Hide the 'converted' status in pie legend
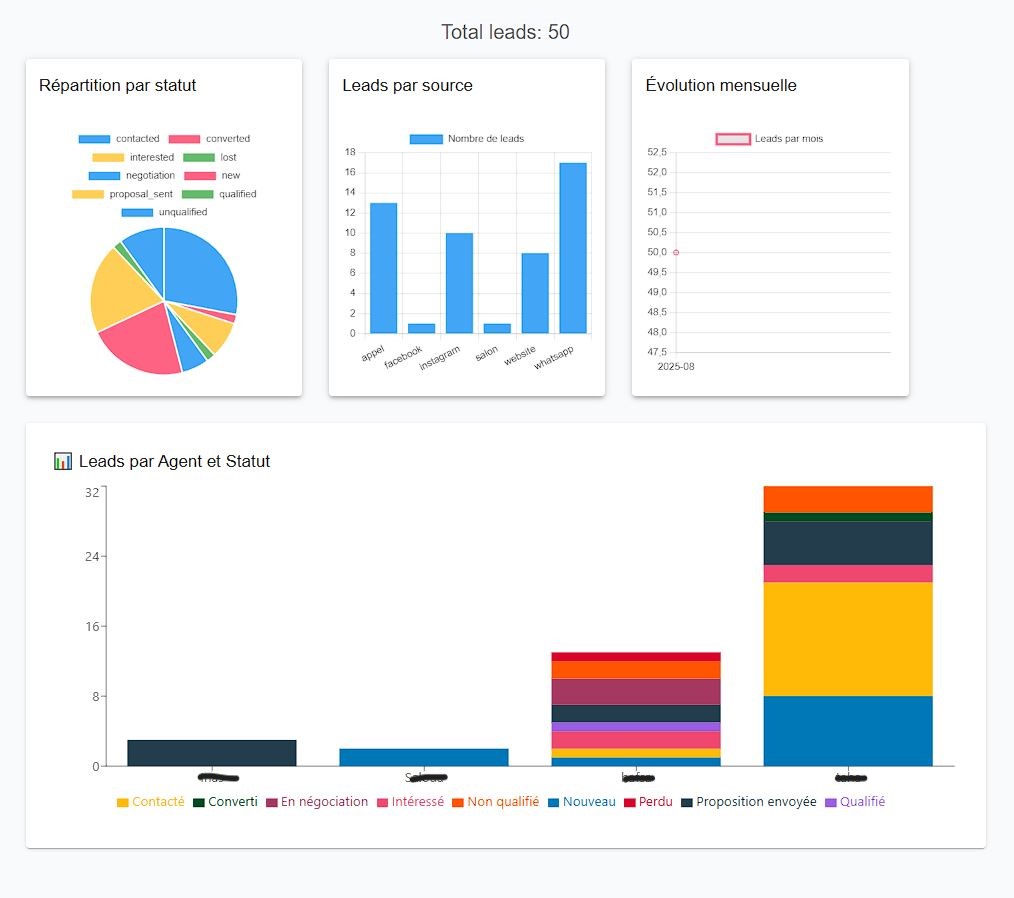Viewport: 1014px width, 898px height. pos(209,139)
